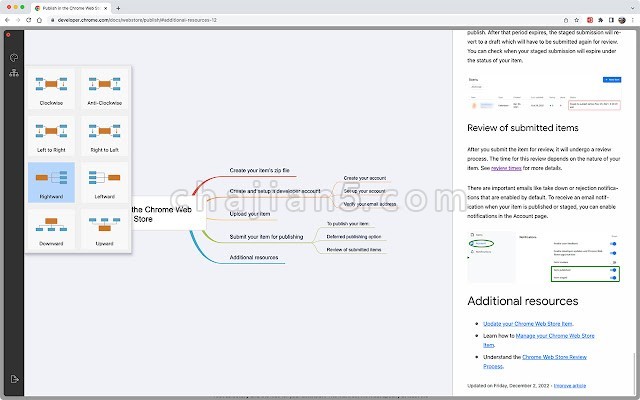The width and height of the screenshot is (640, 400).
Task: Select the To publish your item: node
Action: (x=348, y=224)
